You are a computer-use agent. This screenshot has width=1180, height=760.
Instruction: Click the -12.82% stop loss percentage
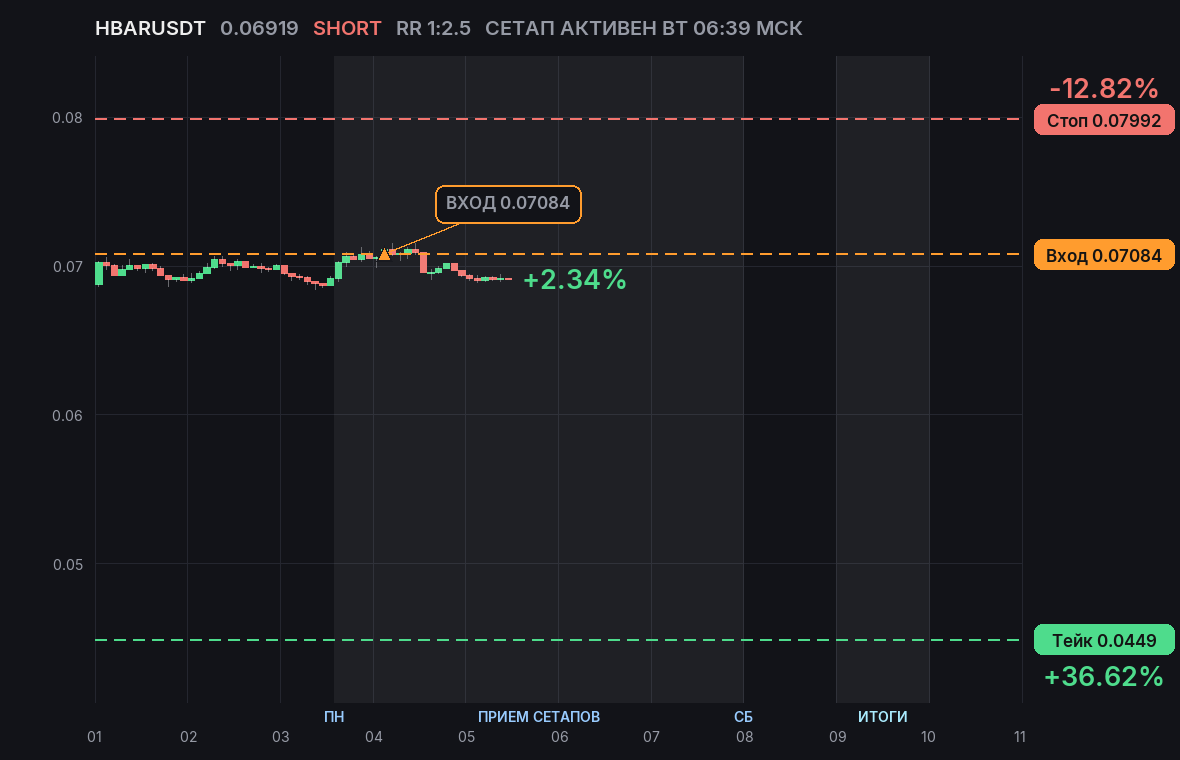point(1103,88)
